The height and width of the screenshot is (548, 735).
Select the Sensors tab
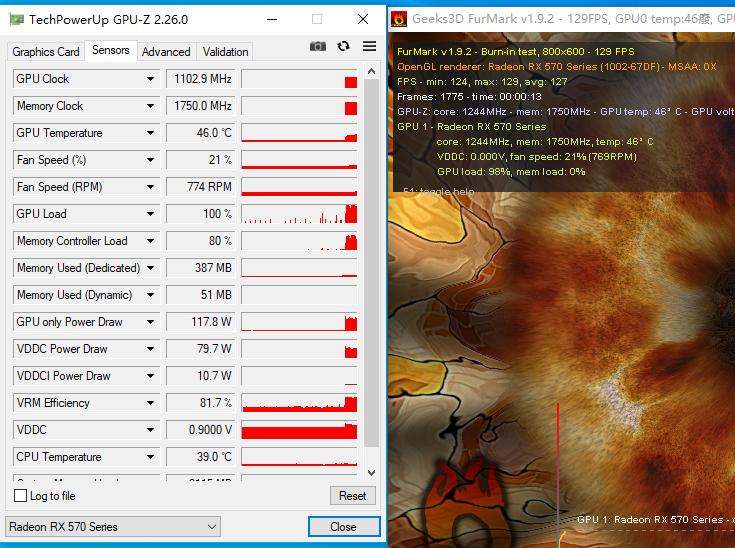tap(111, 50)
